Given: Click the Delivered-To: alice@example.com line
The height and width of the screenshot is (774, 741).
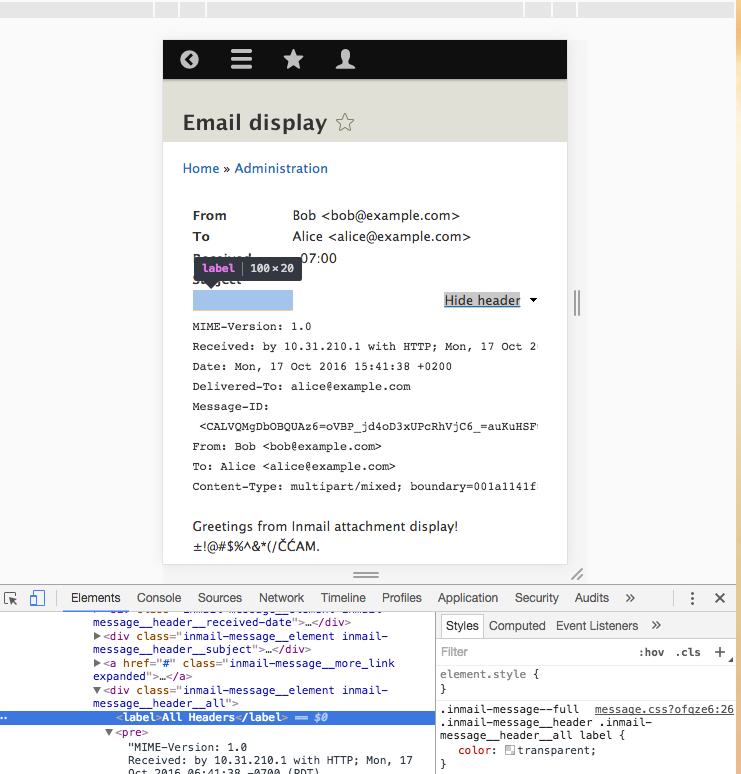Looking at the screenshot, I should 301,387.
